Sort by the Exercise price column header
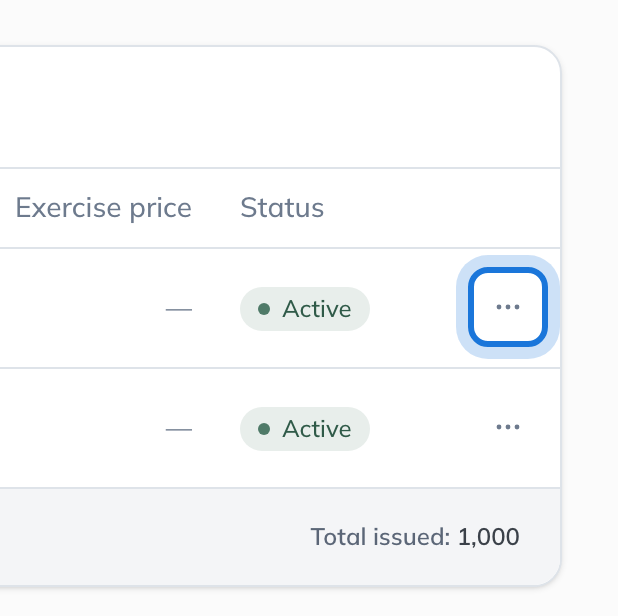 103,208
